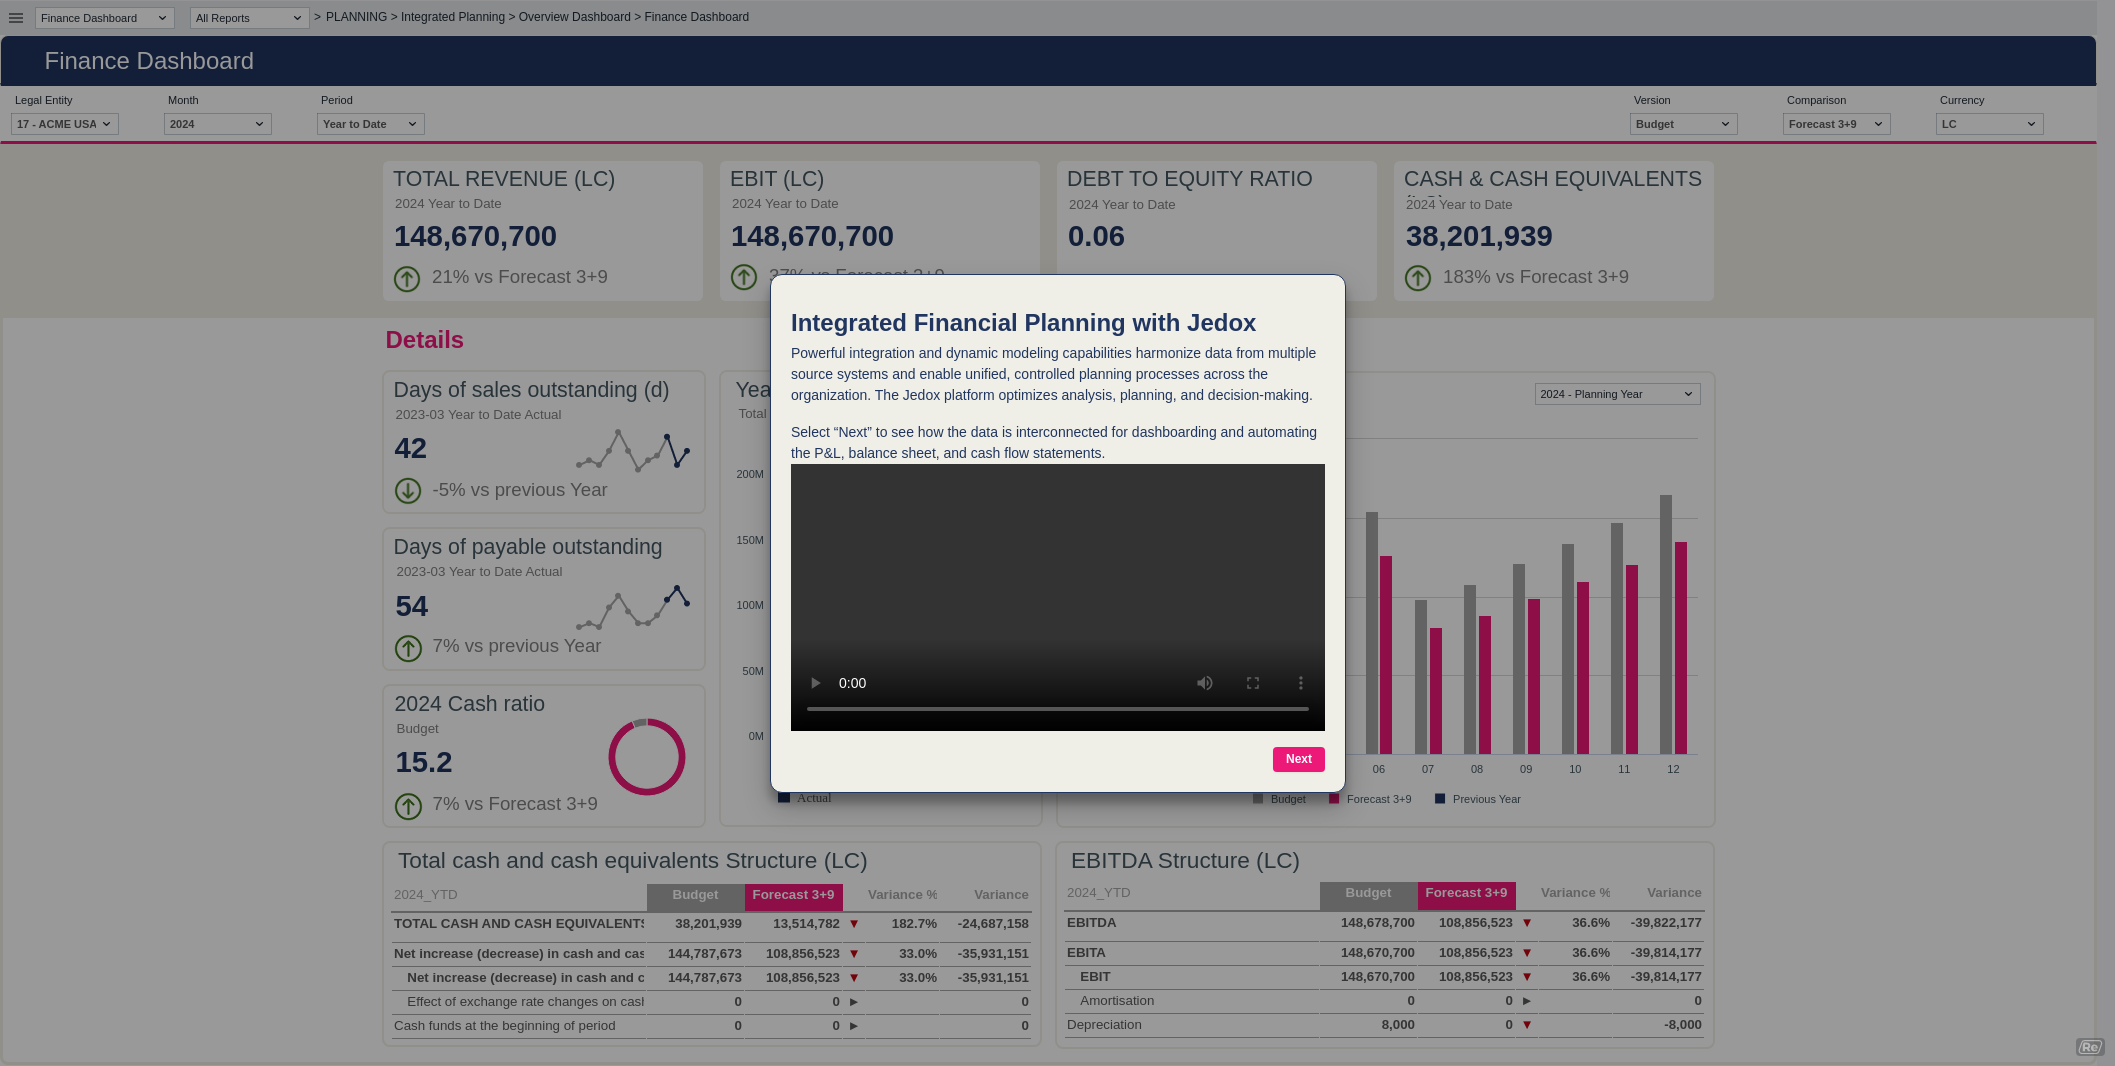Screen dimensions: 2115x1066
Task: Toggle Forecast 3+9 legend in chart
Action: click(1371, 799)
